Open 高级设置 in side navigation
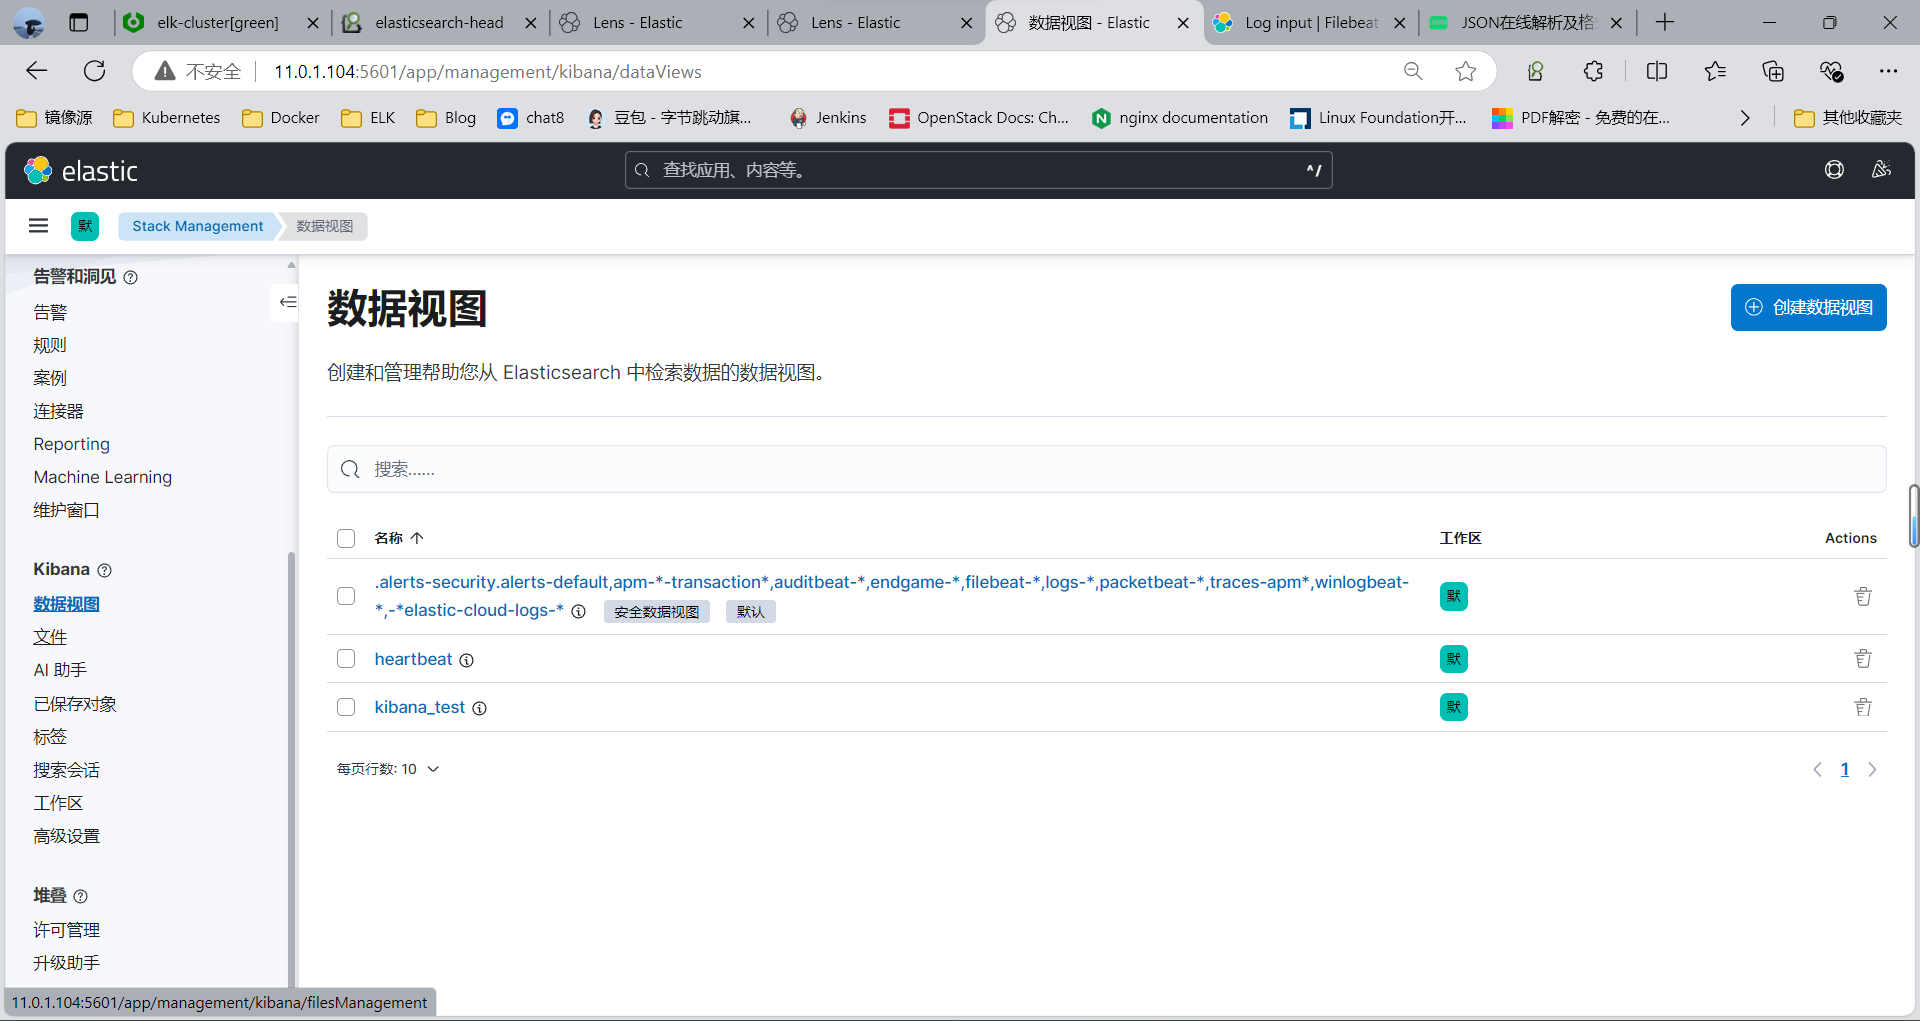 pos(66,836)
